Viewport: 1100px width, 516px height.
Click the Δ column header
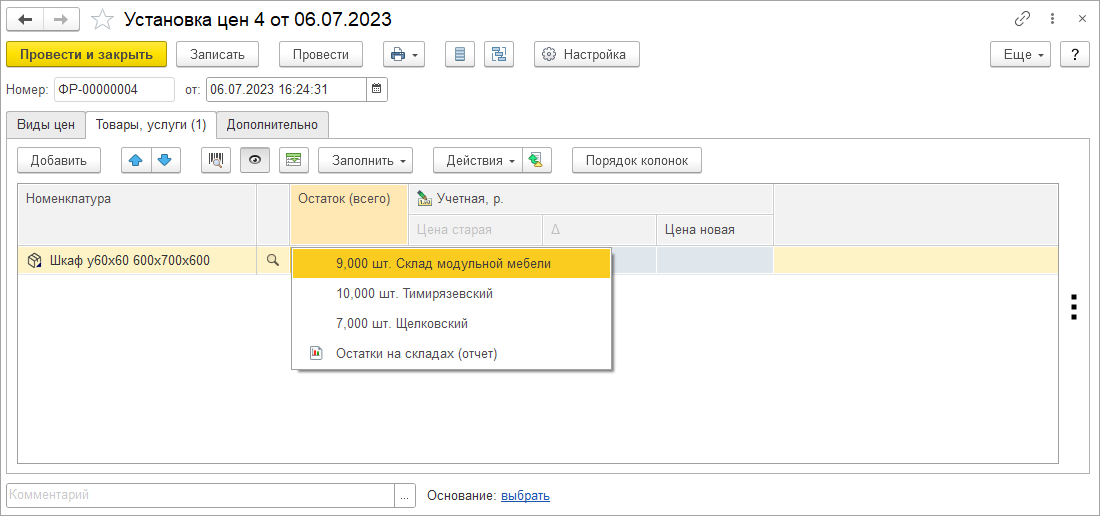600,229
